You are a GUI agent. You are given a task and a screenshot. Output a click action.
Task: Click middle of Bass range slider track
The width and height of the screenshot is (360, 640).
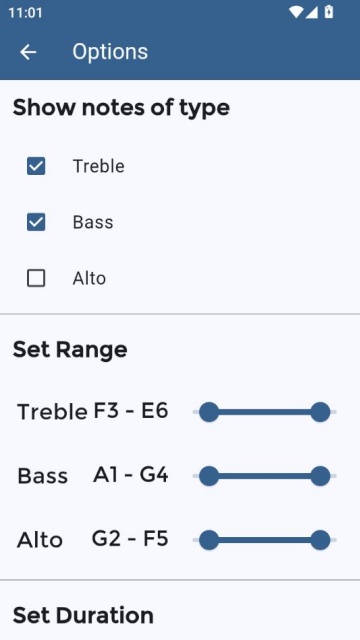[264, 476]
